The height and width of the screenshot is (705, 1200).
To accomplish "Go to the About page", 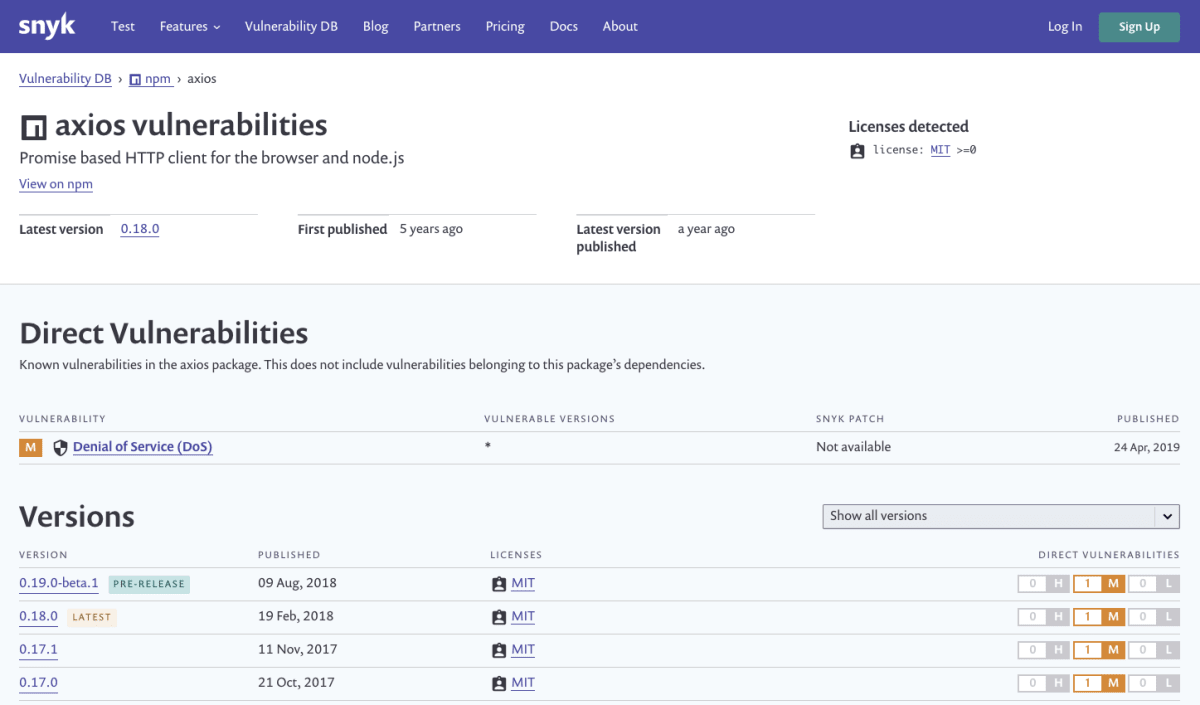I will [620, 26].
